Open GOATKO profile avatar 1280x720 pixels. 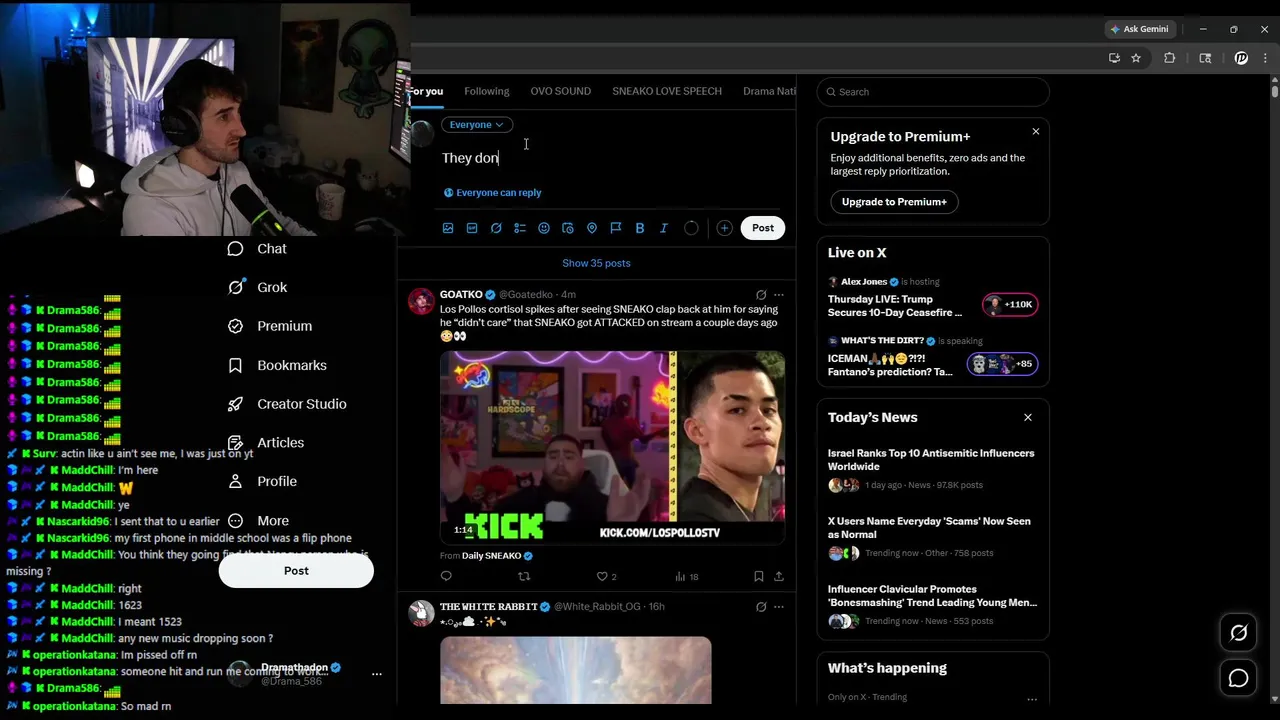tap(421, 302)
